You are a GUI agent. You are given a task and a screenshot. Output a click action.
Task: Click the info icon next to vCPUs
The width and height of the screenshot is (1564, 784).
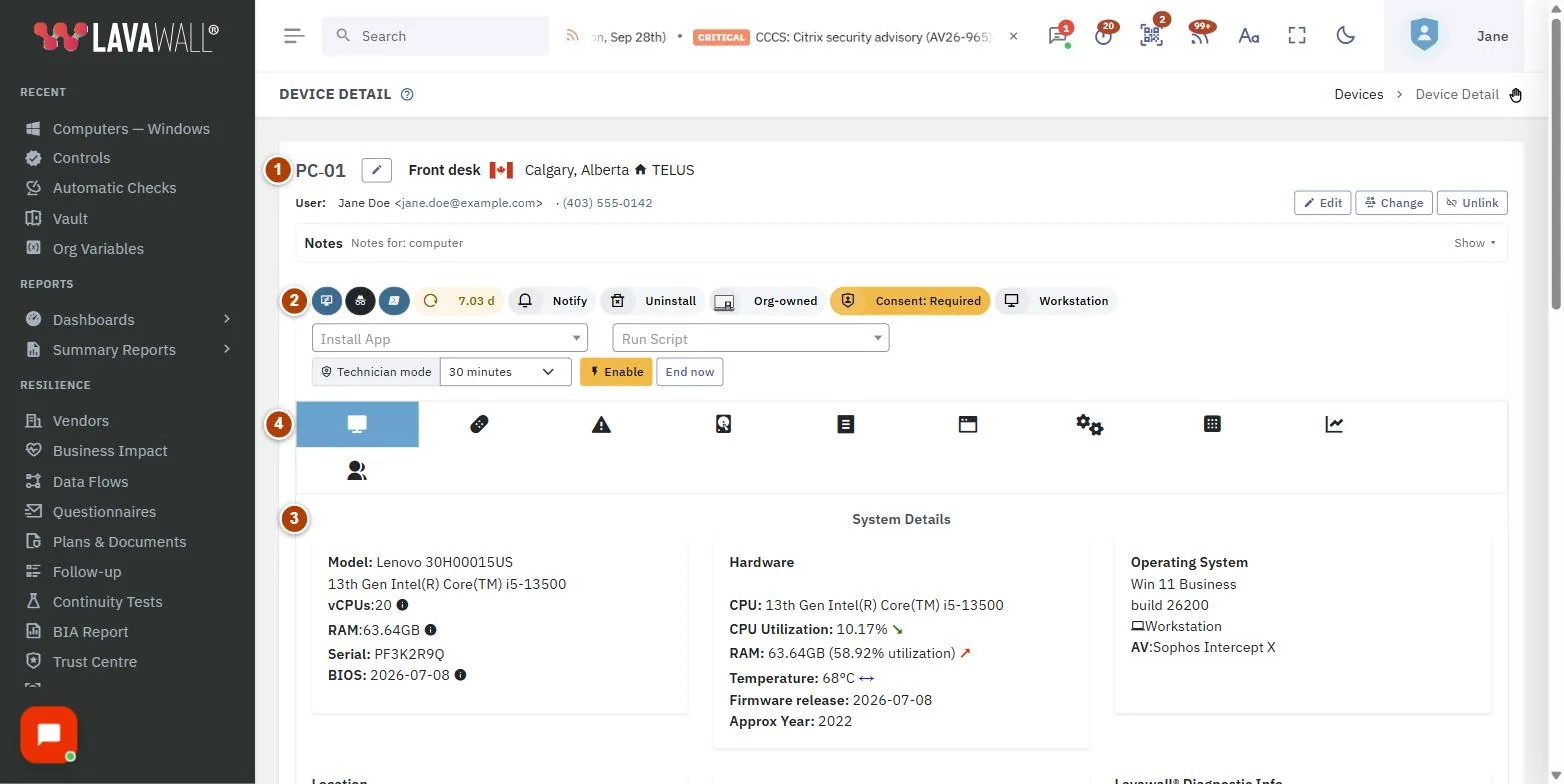(x=402, y=605)
